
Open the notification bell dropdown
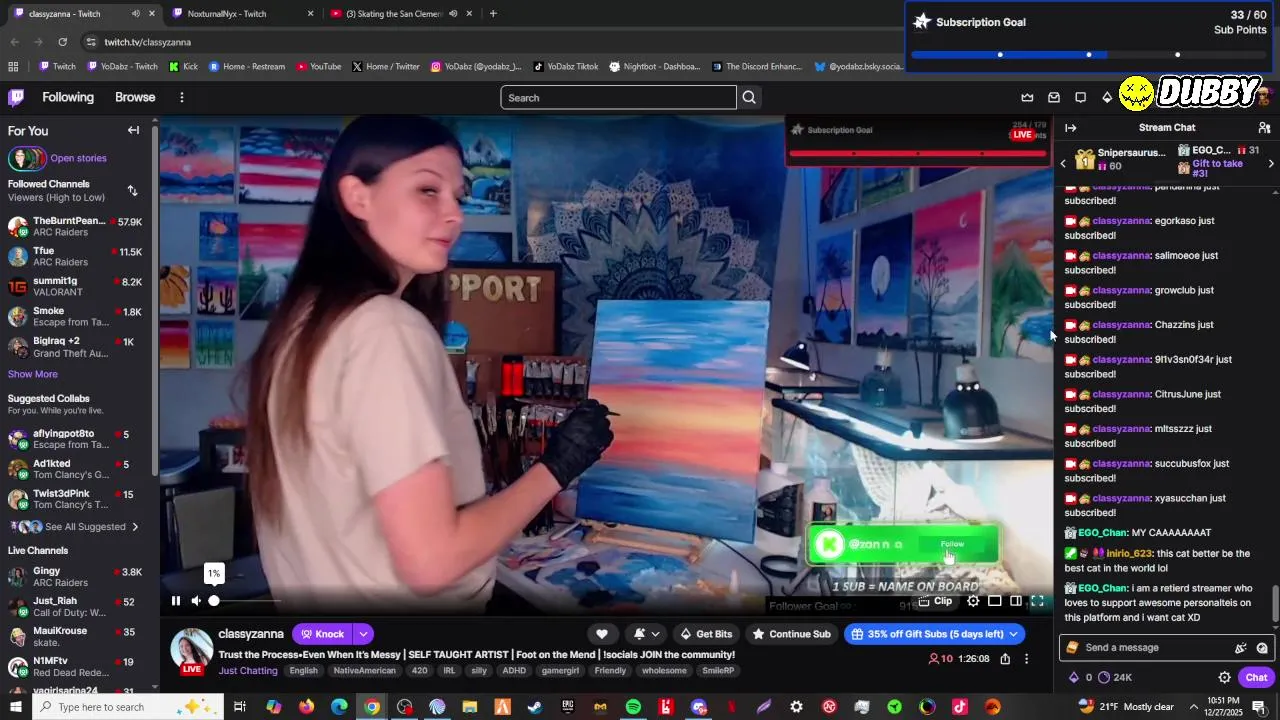pyautogui.click(x=646, y=634)
